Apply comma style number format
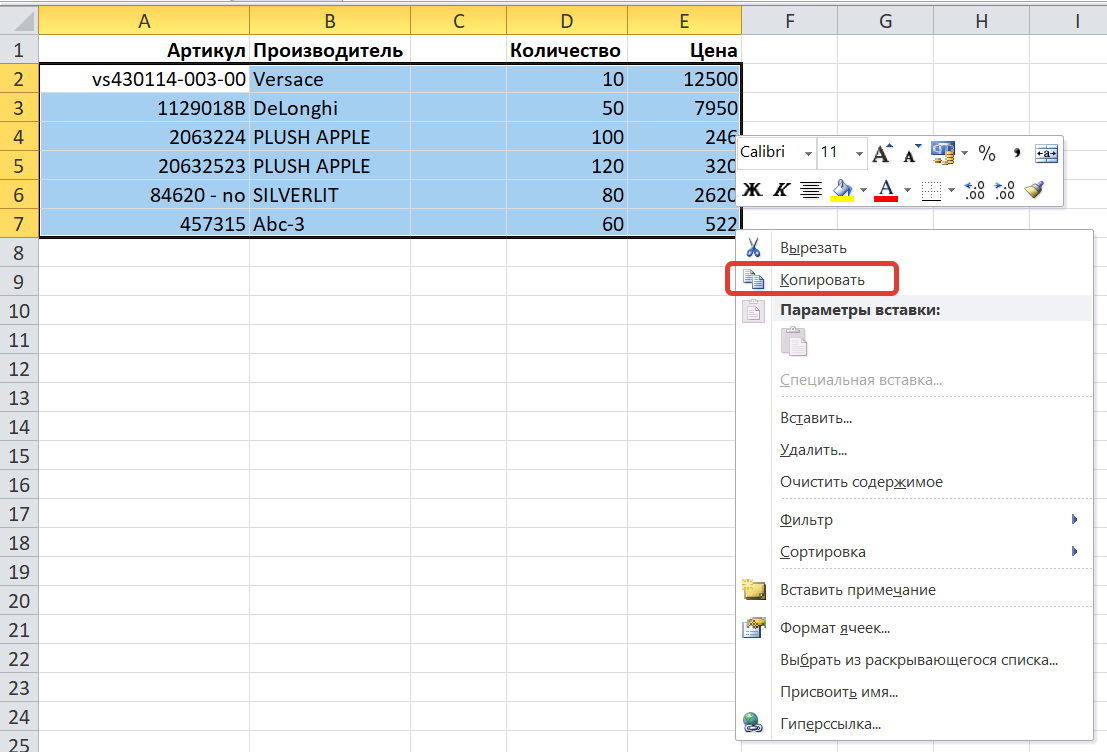This screenshot has width=1107, height=752. tap(1016, 153)
